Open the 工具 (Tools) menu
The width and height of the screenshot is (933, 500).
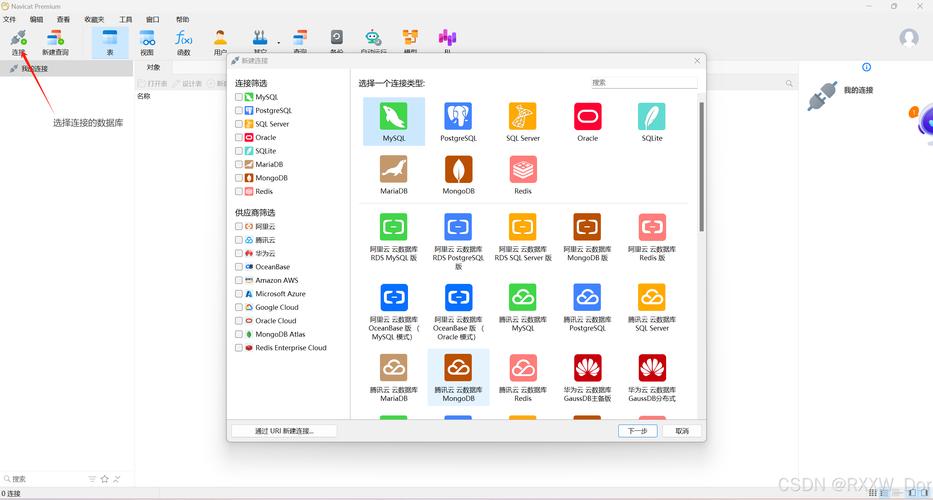tap(126, 20)
